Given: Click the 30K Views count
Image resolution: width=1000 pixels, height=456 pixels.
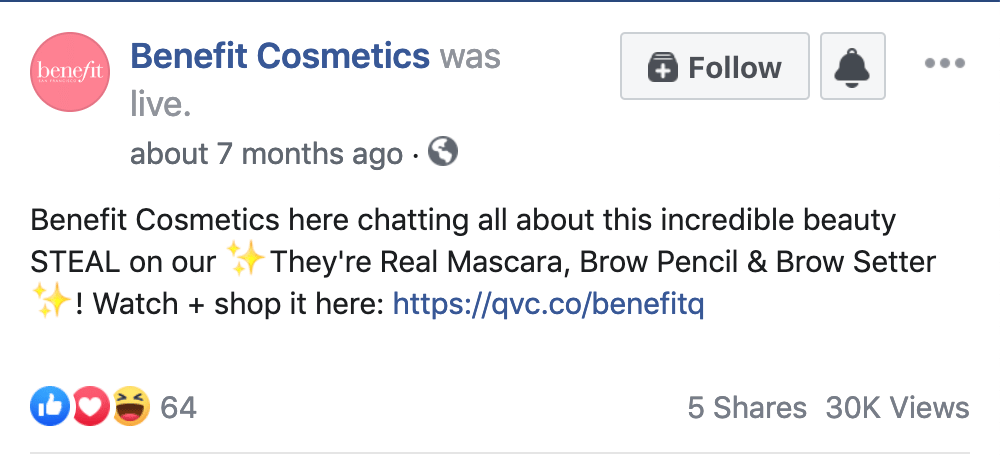Looking at the screenshot, I should tap(897, 407).
